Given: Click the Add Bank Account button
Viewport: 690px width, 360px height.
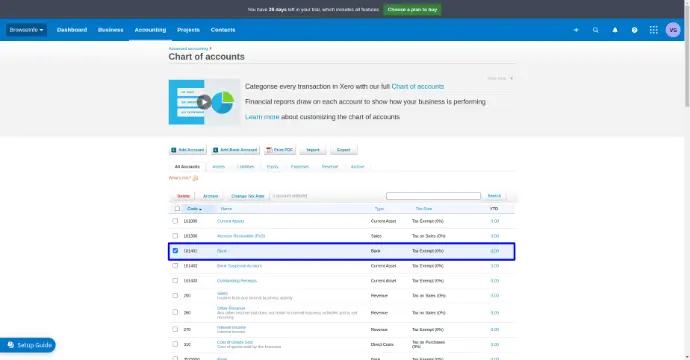Looking at the screenshot, I should [x=235, y=150].
